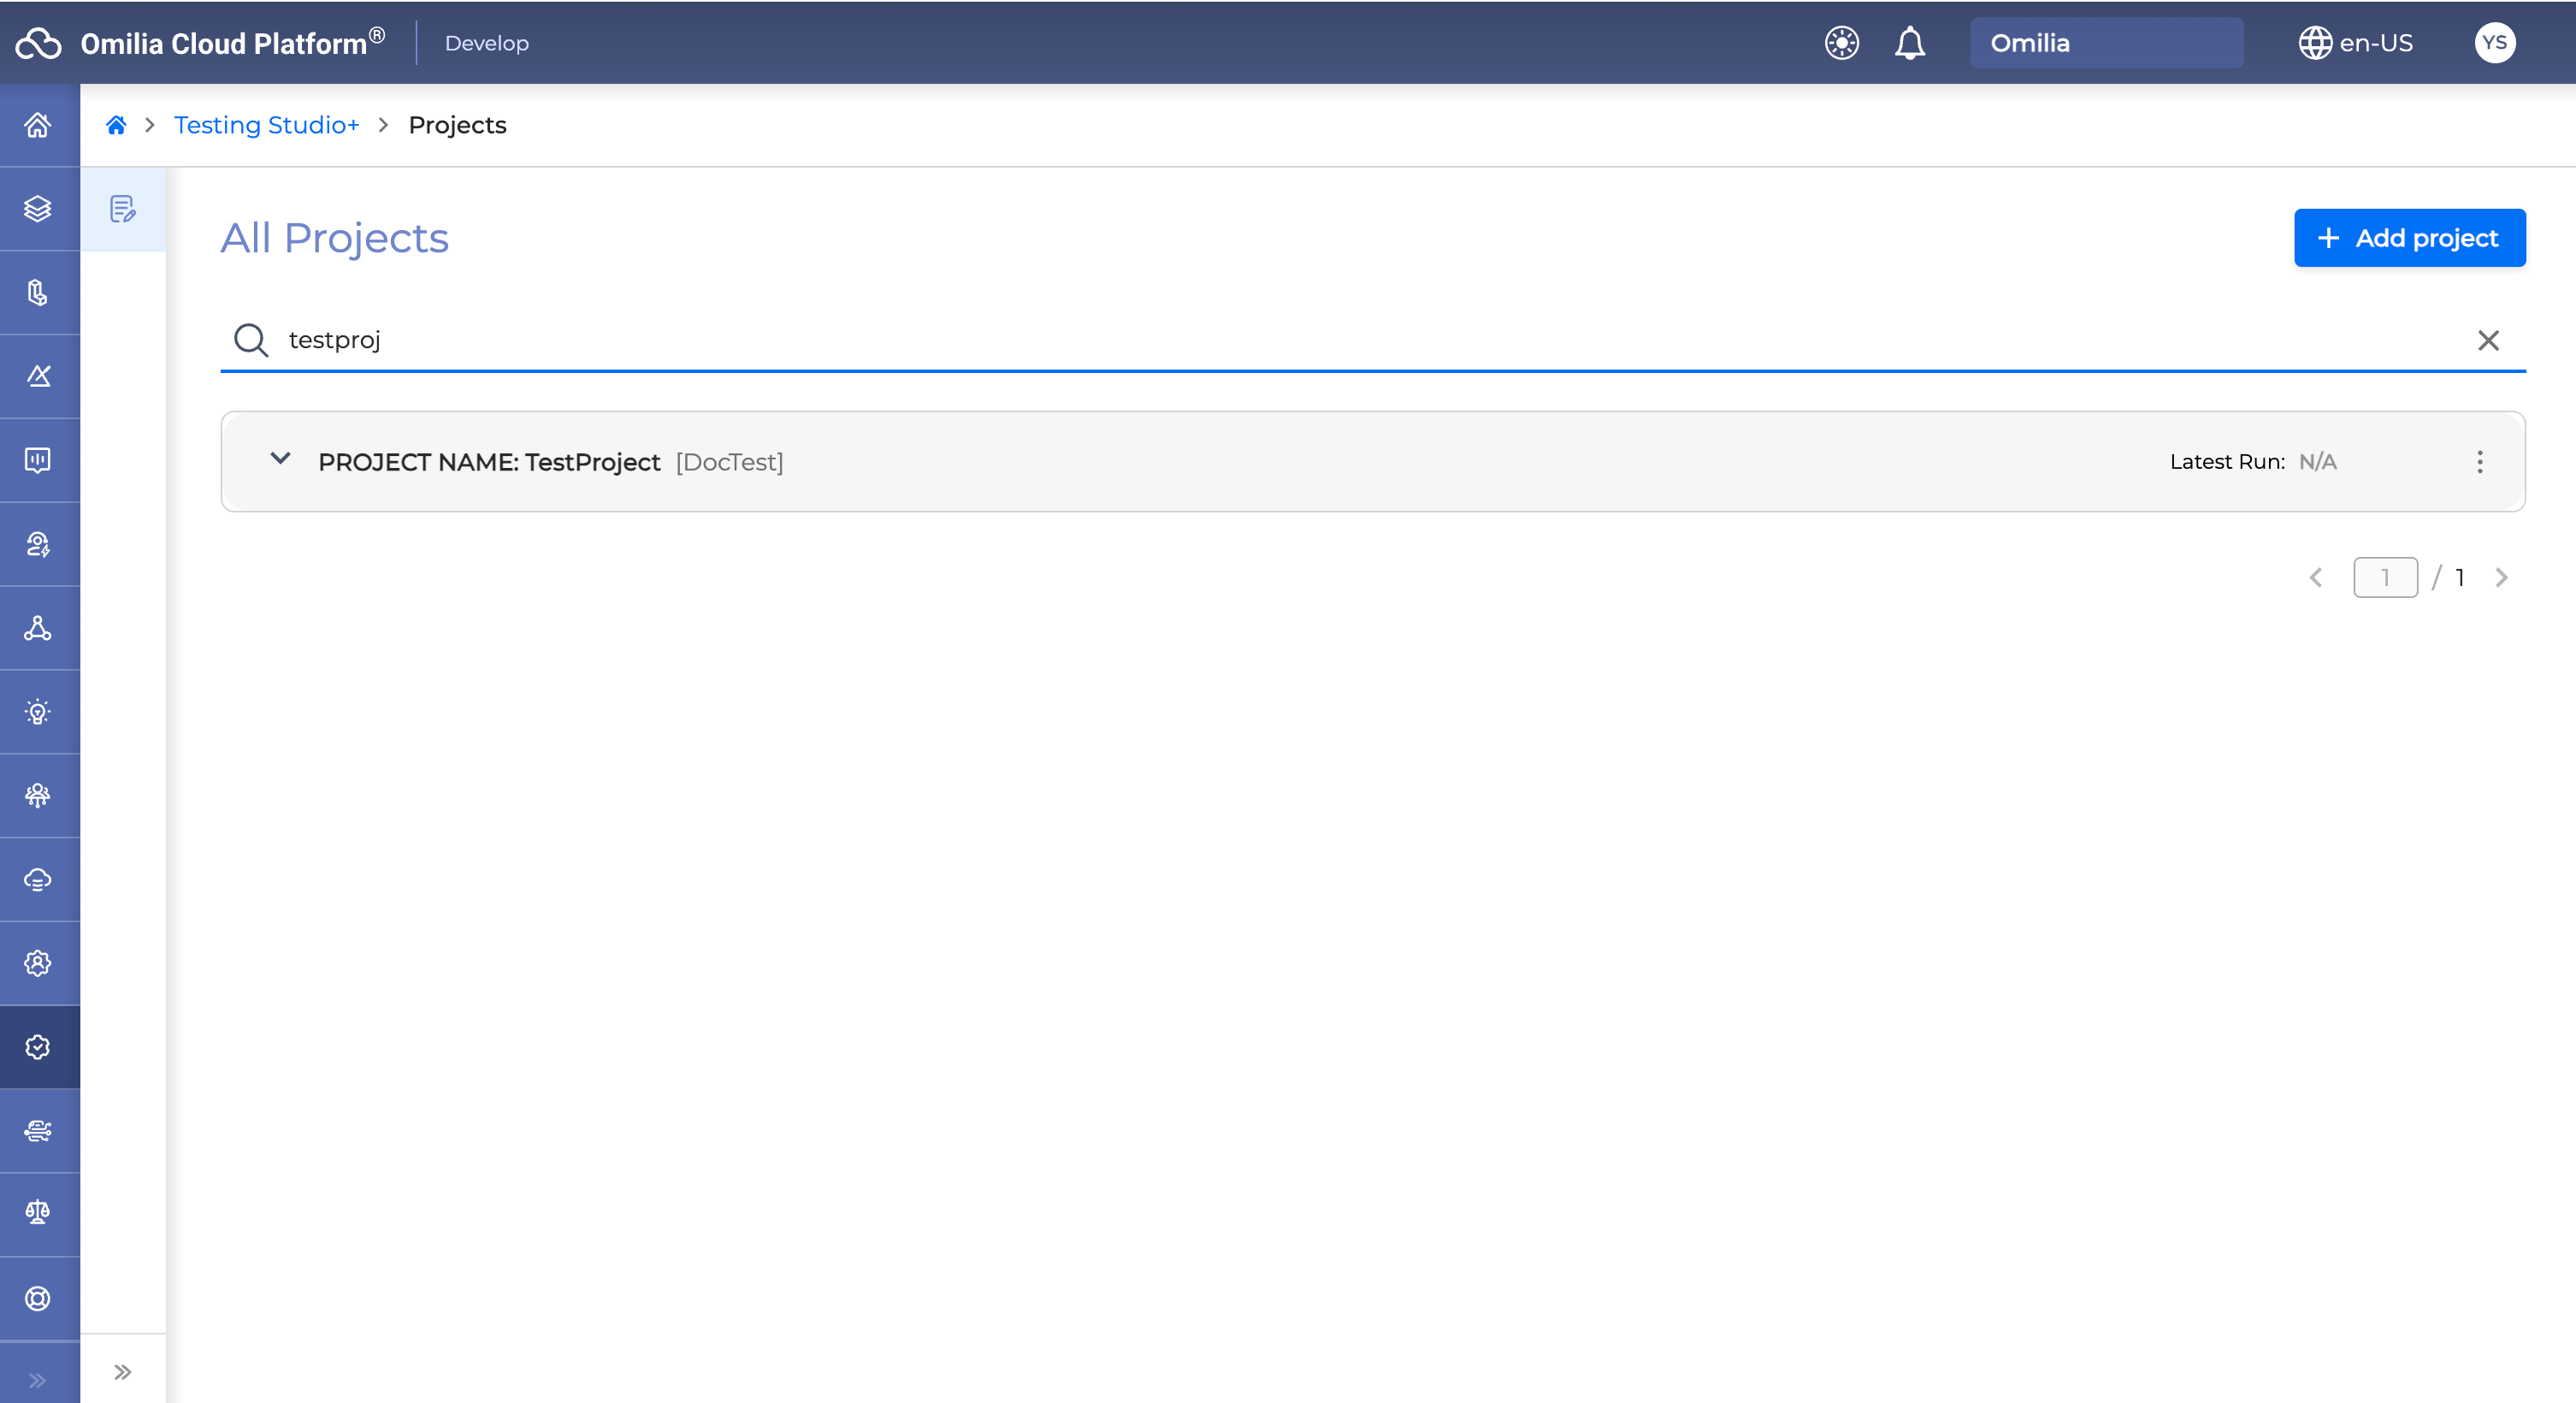Select the lightbulb insights icon
Screen dimensions: 2576x1403
38,711
